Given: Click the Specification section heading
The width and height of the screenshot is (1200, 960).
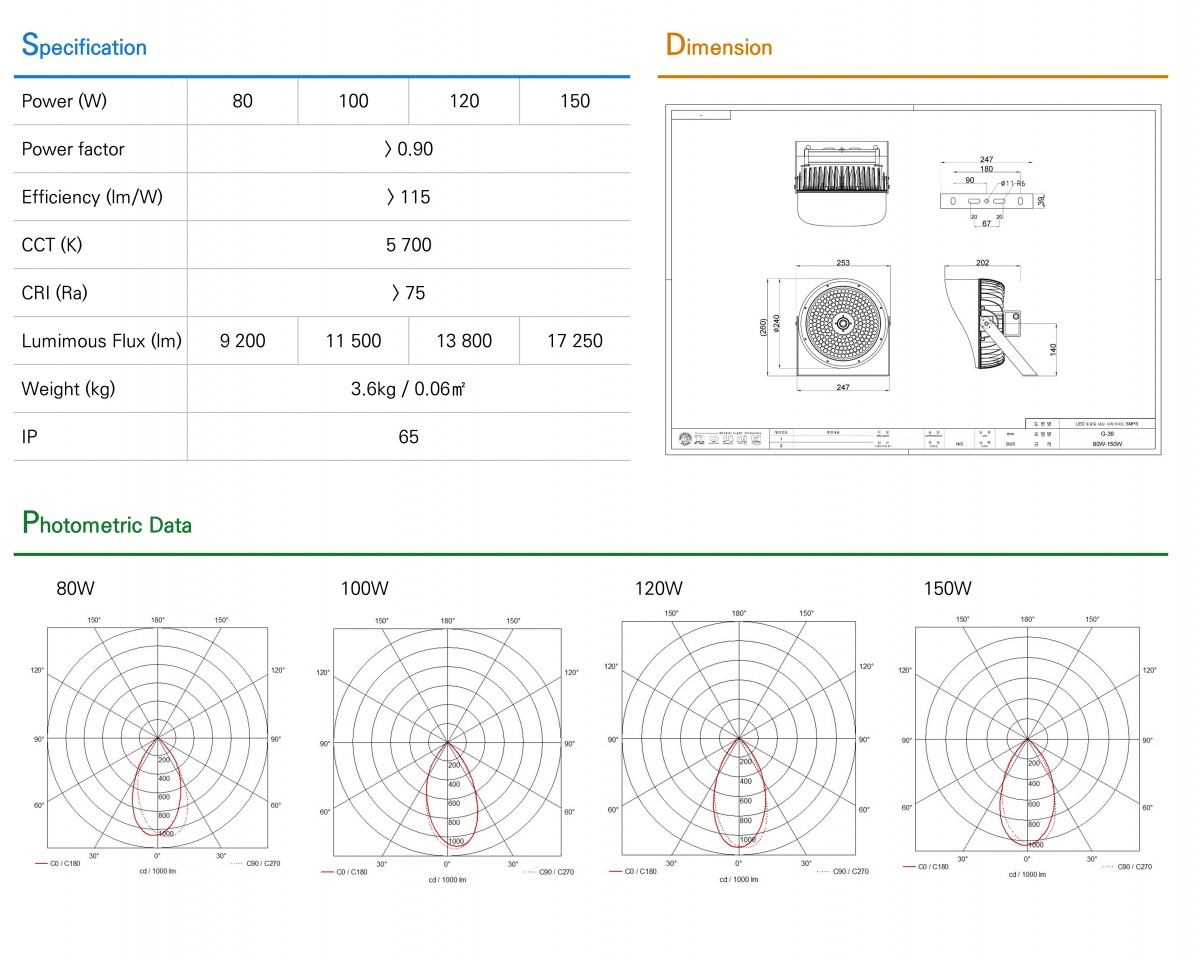Looking at the screenshot, I should point(84,46).
